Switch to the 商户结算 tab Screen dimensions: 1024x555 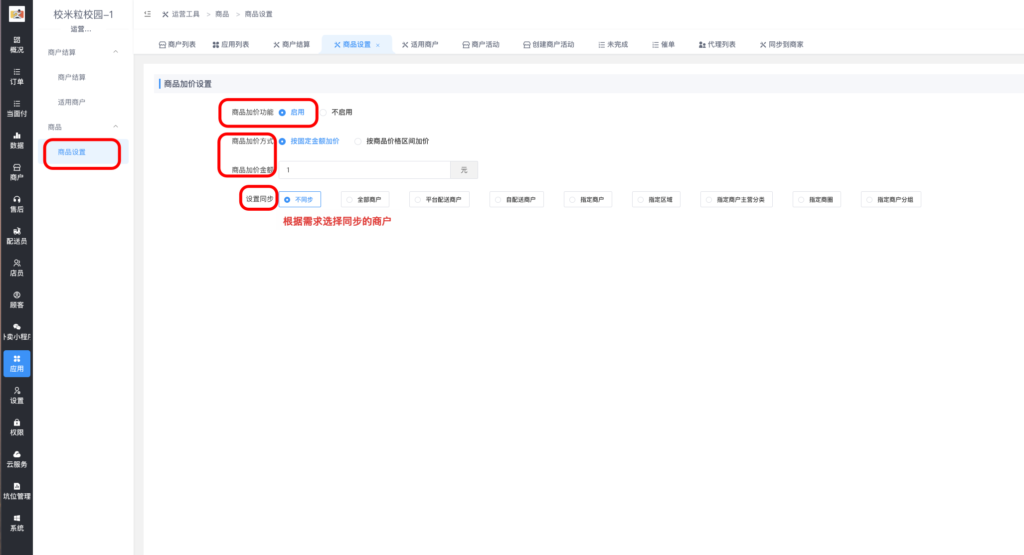tap(291, 44)
